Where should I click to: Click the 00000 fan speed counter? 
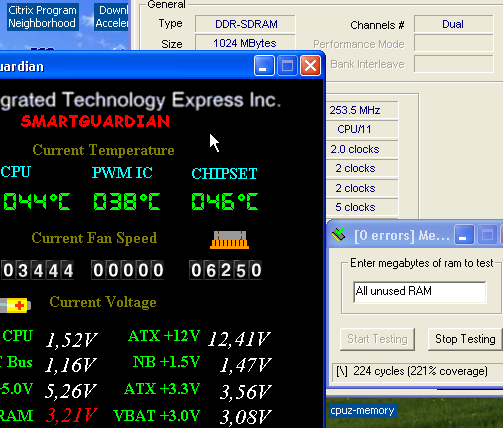click(127, 270)
